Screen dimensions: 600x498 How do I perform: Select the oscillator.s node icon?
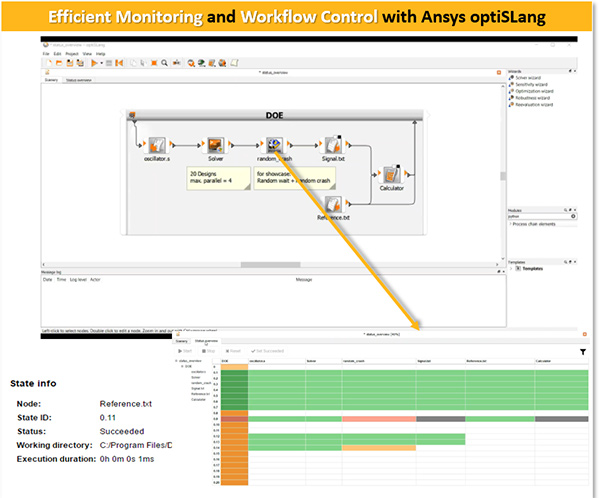click(157, 145)
